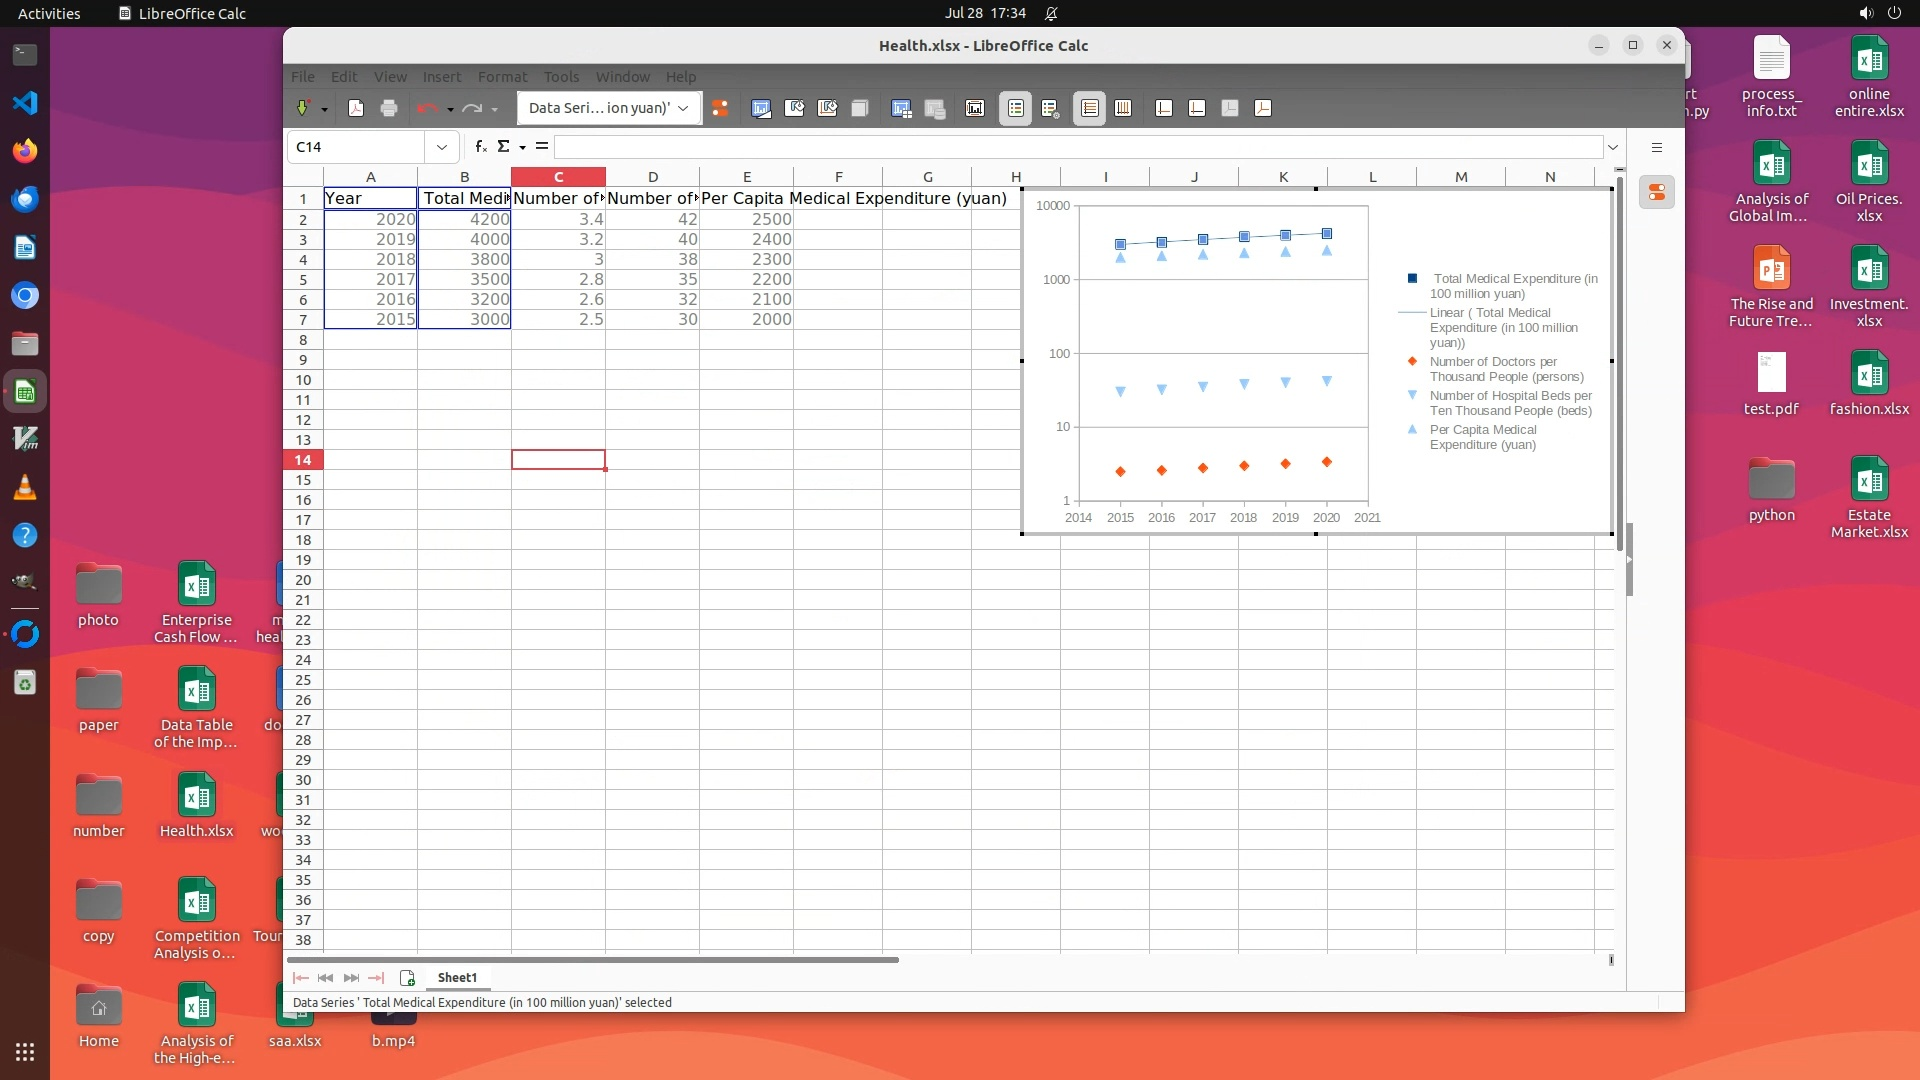Click inside the formula input line
The height and width of the screenshot is (1080, 1920).
tap(1078, 147)
